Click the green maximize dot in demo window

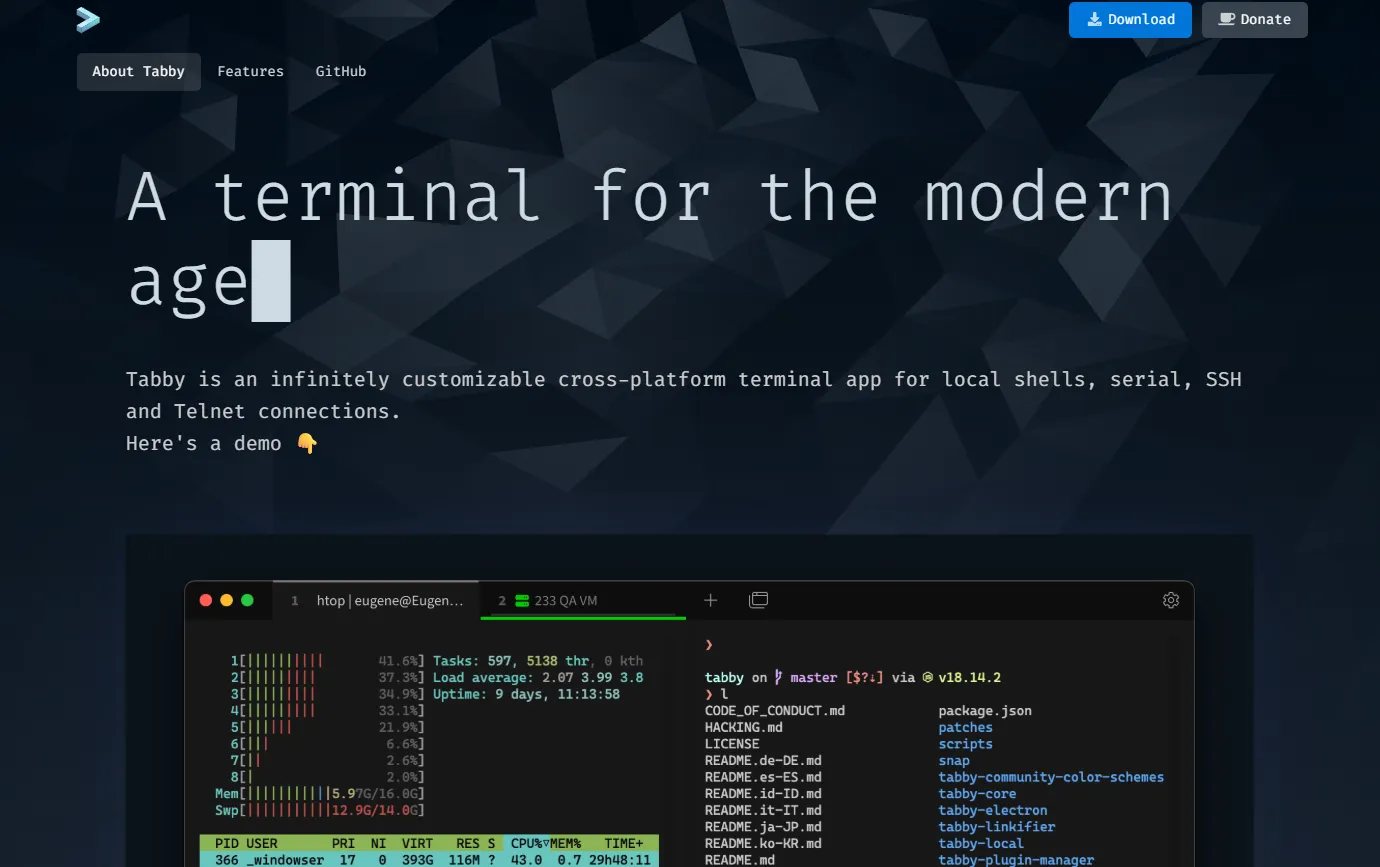(248, 600)
